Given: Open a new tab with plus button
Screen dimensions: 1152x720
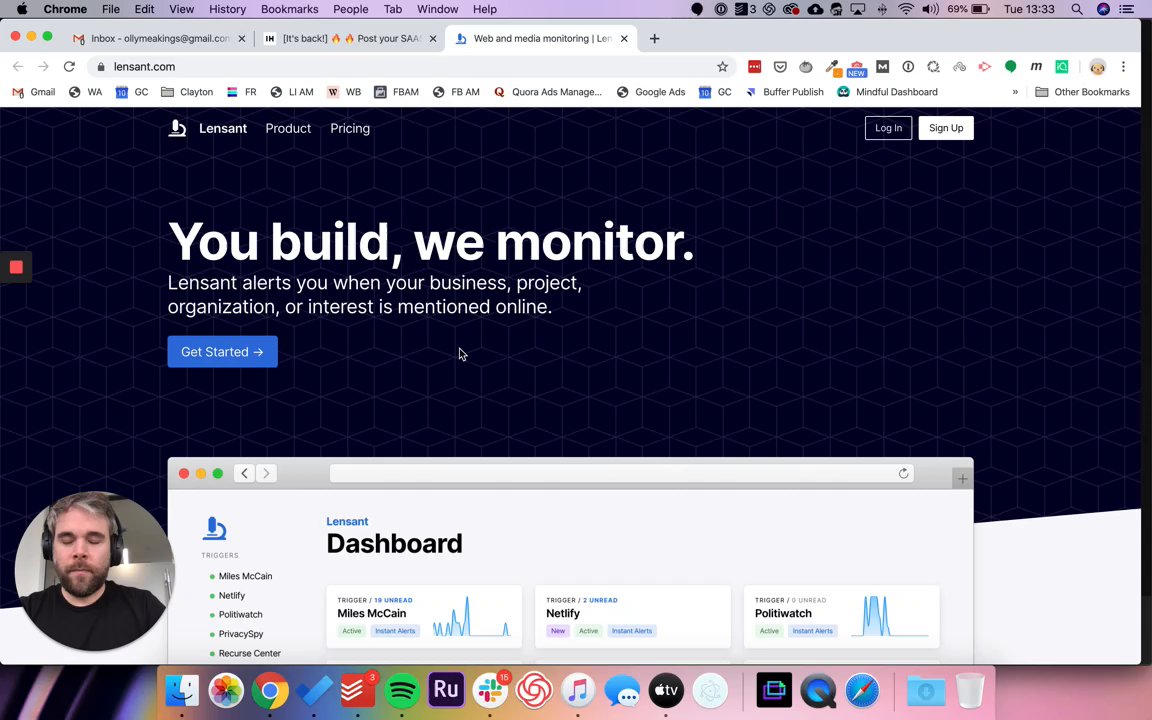Looking at the screenshot, I should pyautogui.click(x=654, y=38).
